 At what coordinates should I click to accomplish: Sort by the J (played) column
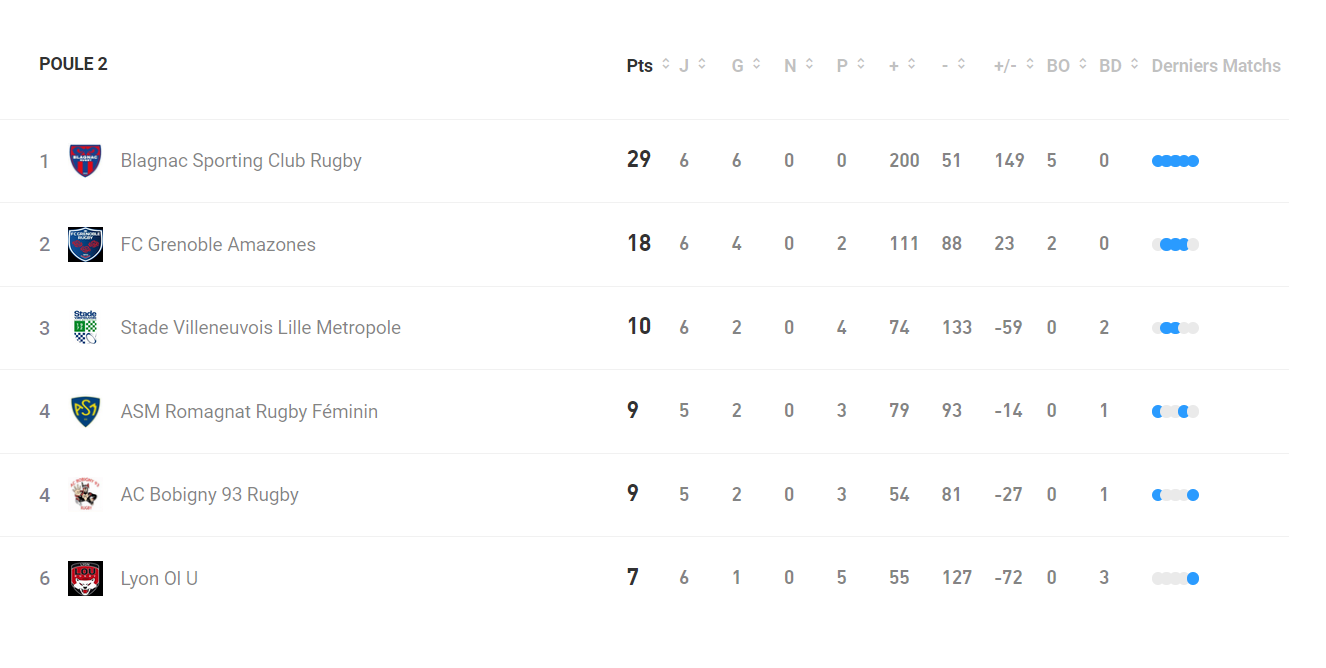point(692,66)
